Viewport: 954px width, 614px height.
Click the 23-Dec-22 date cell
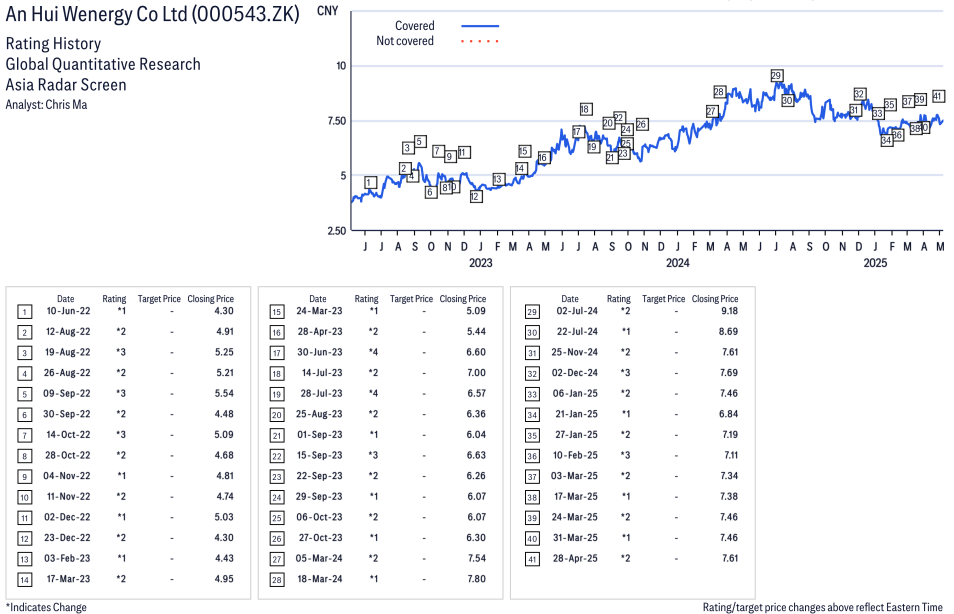(67, 538)
